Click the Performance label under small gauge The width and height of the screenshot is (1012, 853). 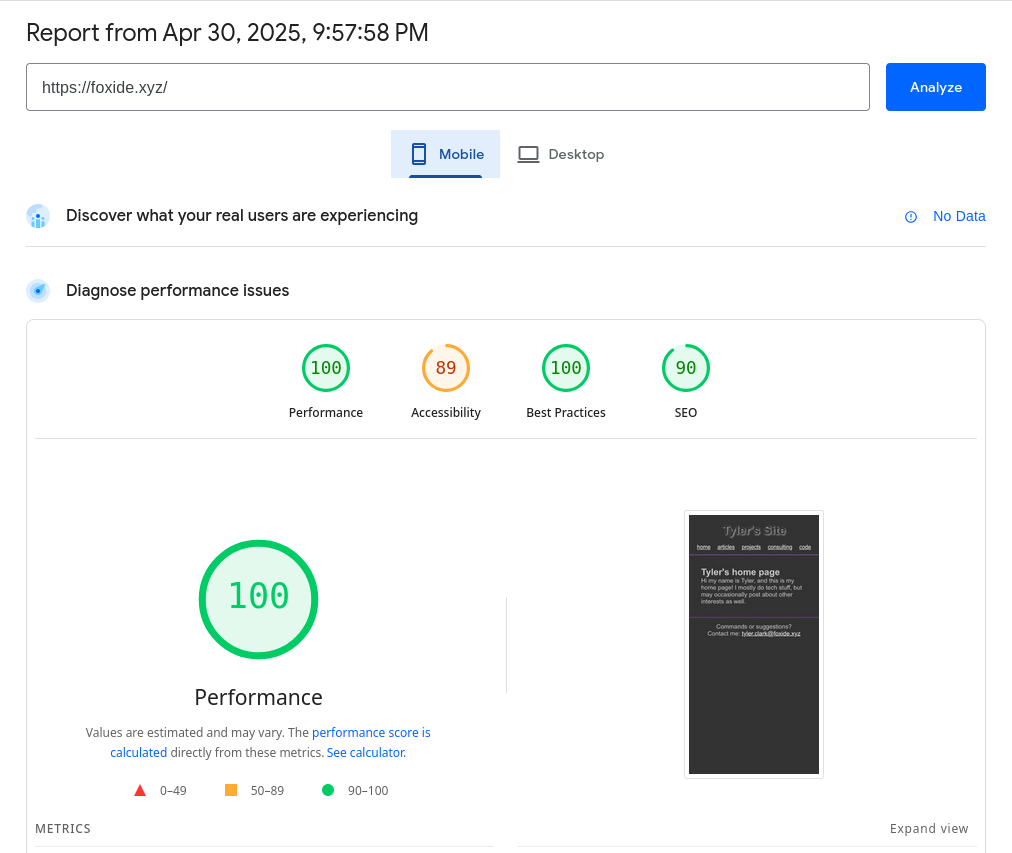click(326, 412)
